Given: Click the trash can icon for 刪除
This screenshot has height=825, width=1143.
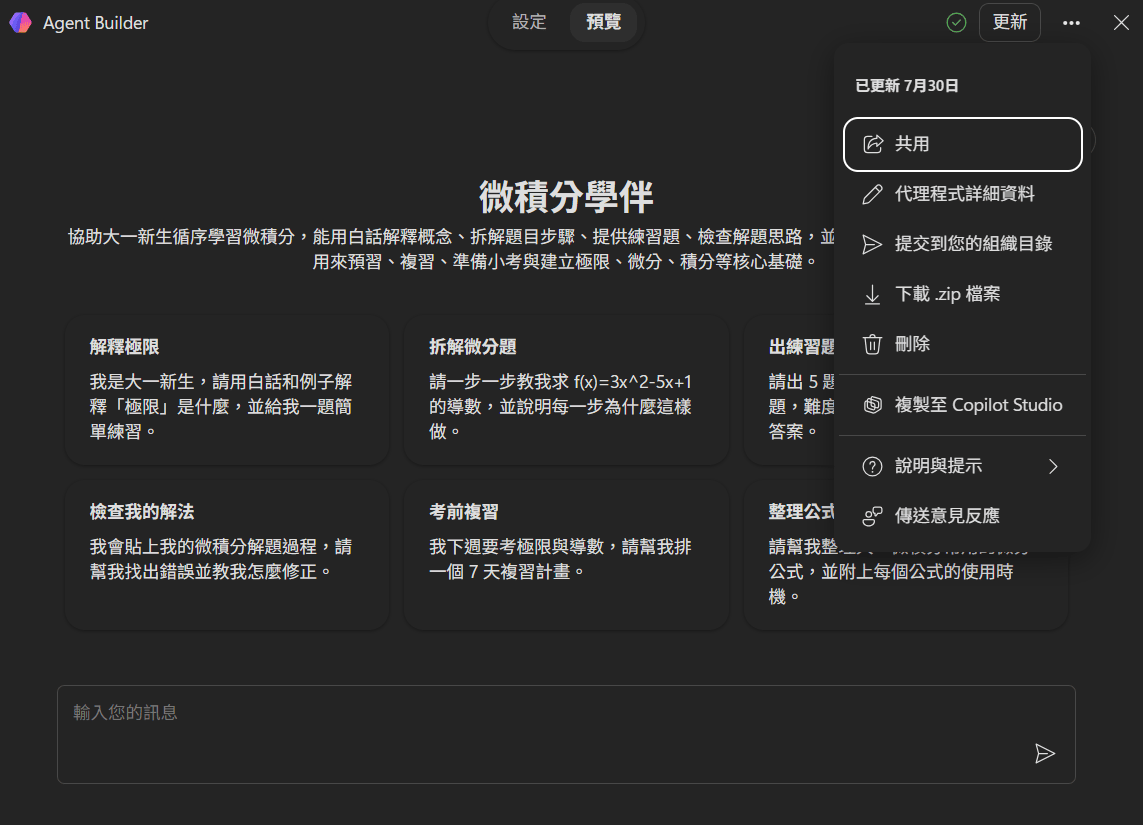Looking at the screenshot, I should 873,344.
